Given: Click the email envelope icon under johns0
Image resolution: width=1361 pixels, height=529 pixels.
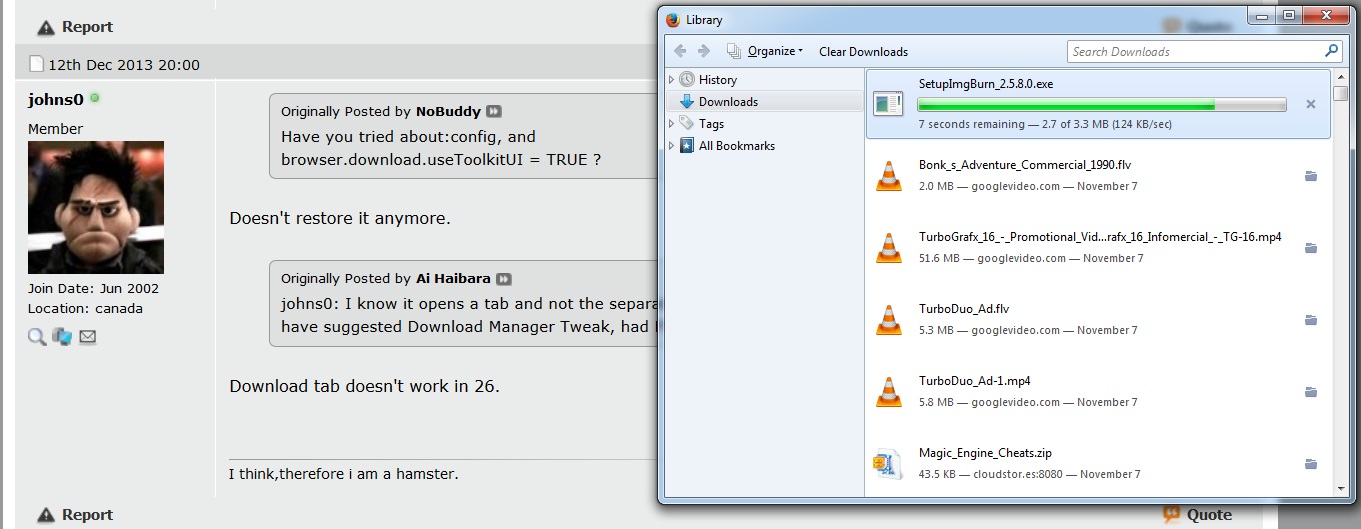Looking at the screenshot, I should click(x=87, y=337).
